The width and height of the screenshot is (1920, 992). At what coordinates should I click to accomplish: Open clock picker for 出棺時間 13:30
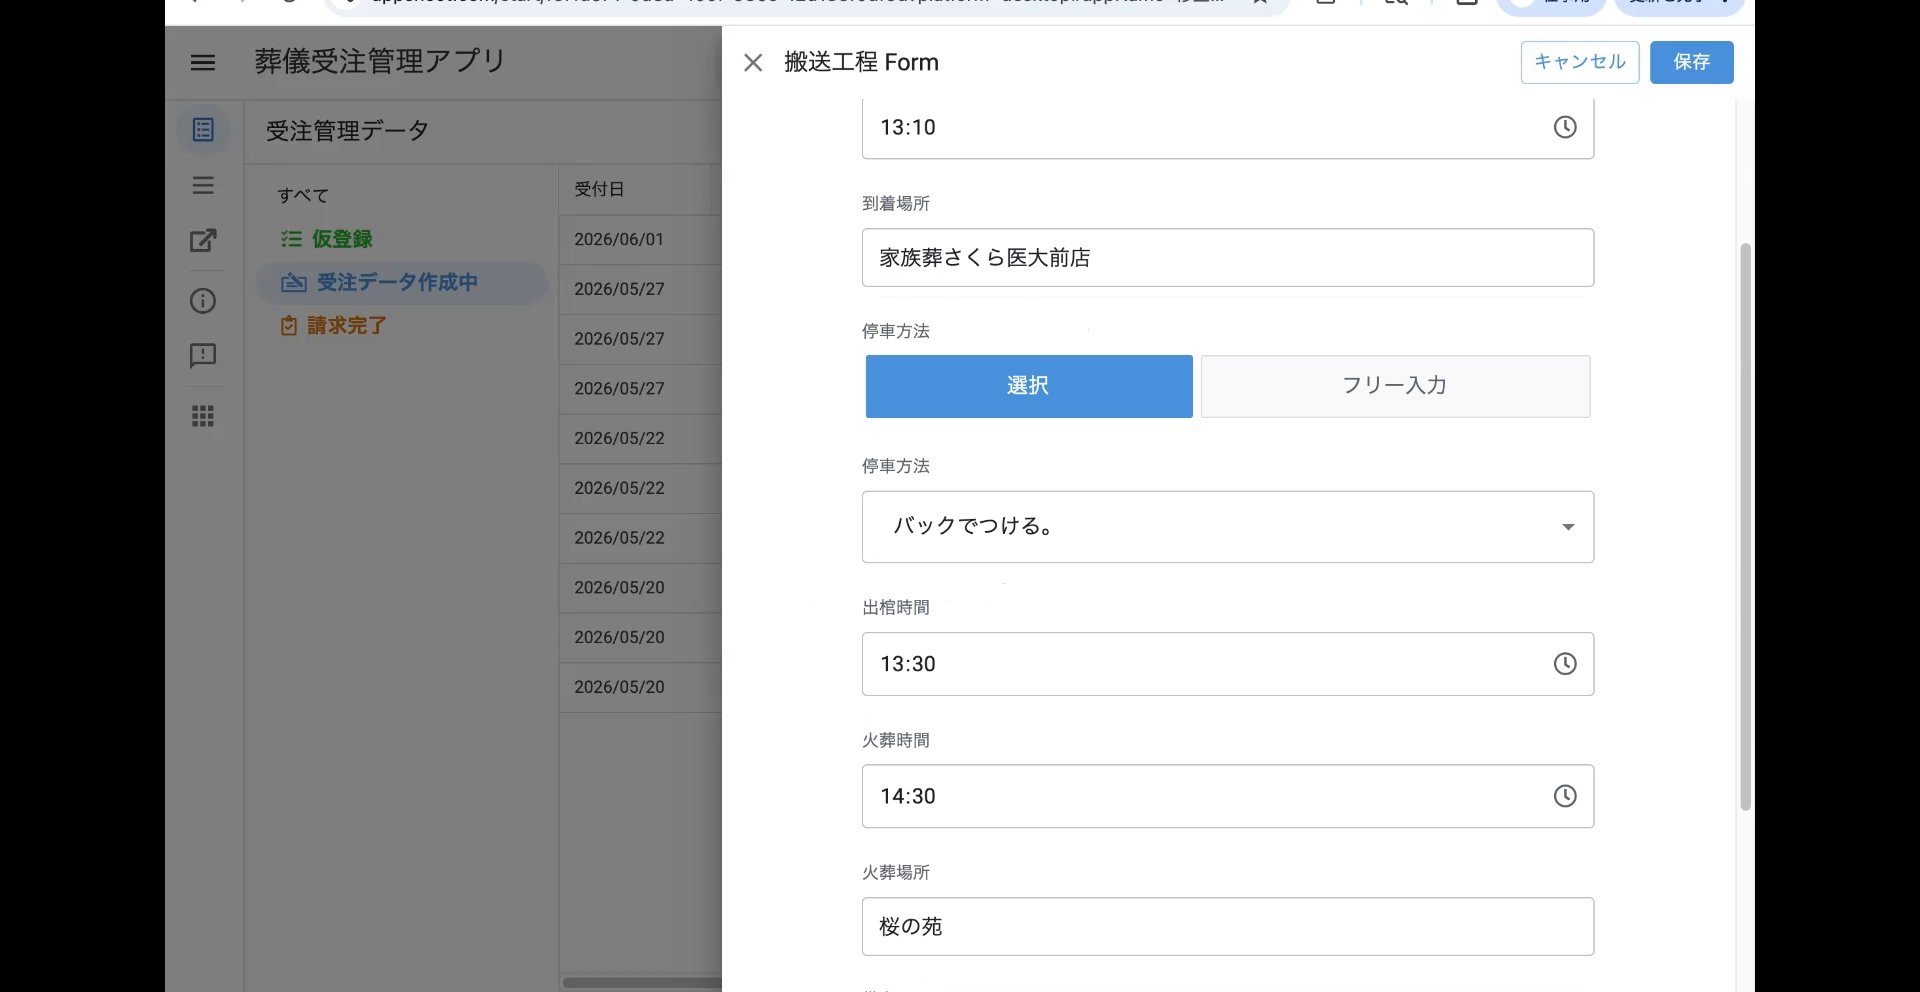tap(1565, 664)
